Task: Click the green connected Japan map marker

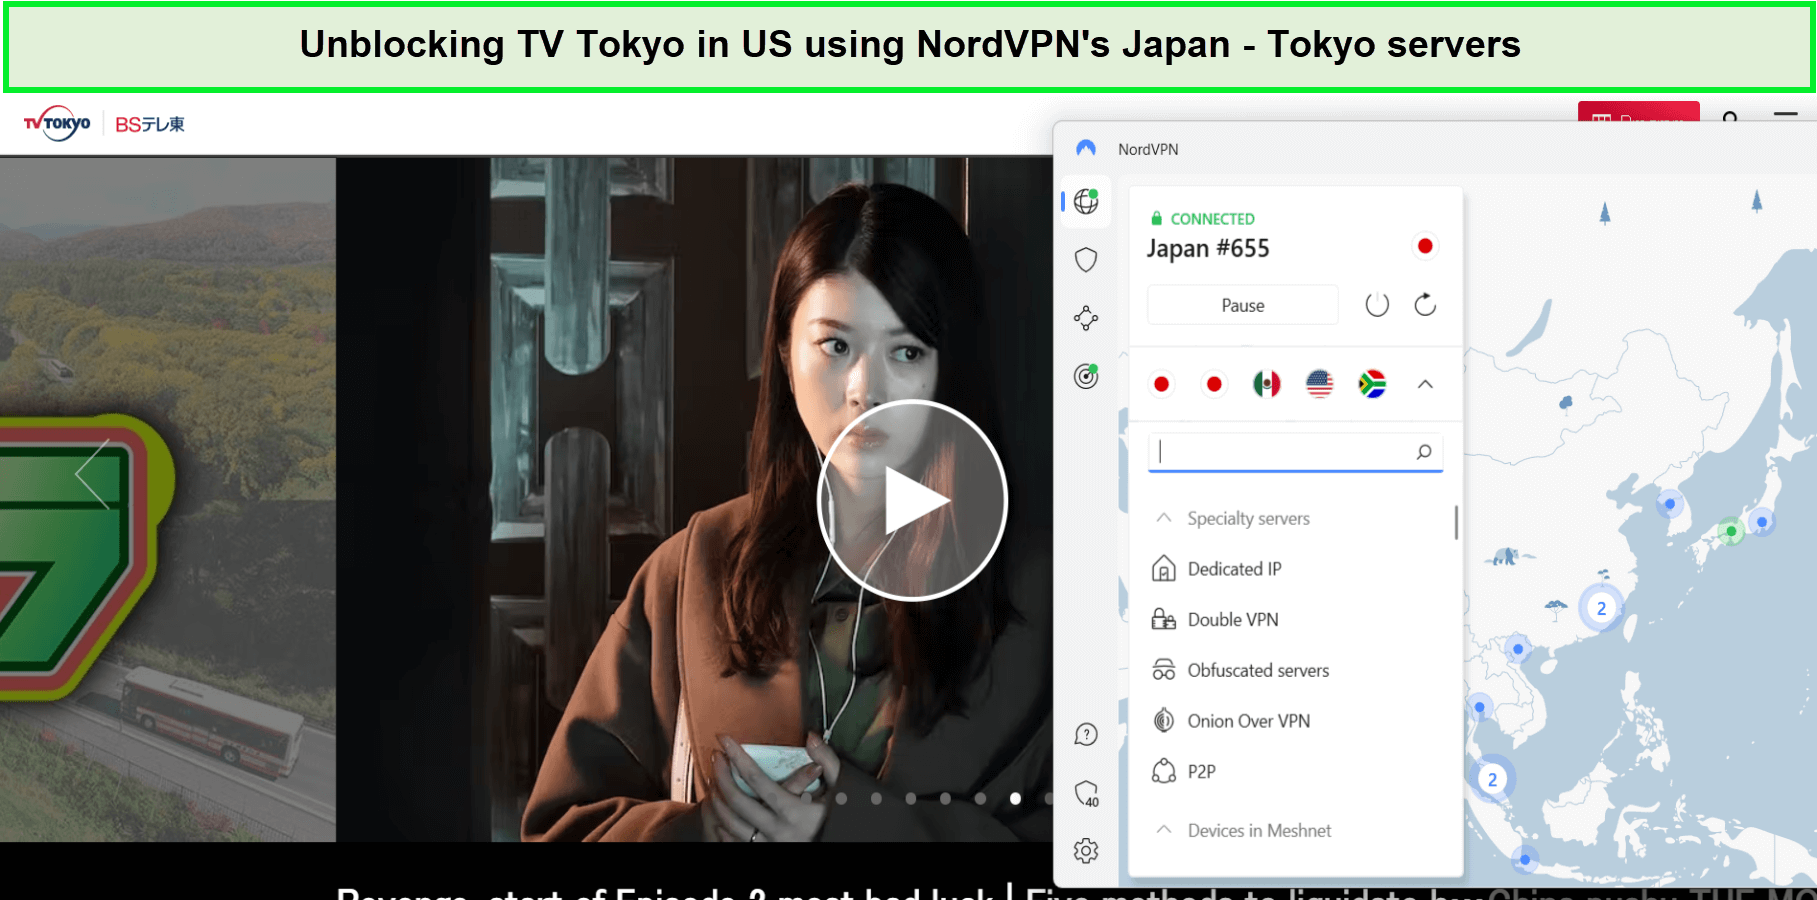Action: pyautogui.click(x=1731, y=531)
